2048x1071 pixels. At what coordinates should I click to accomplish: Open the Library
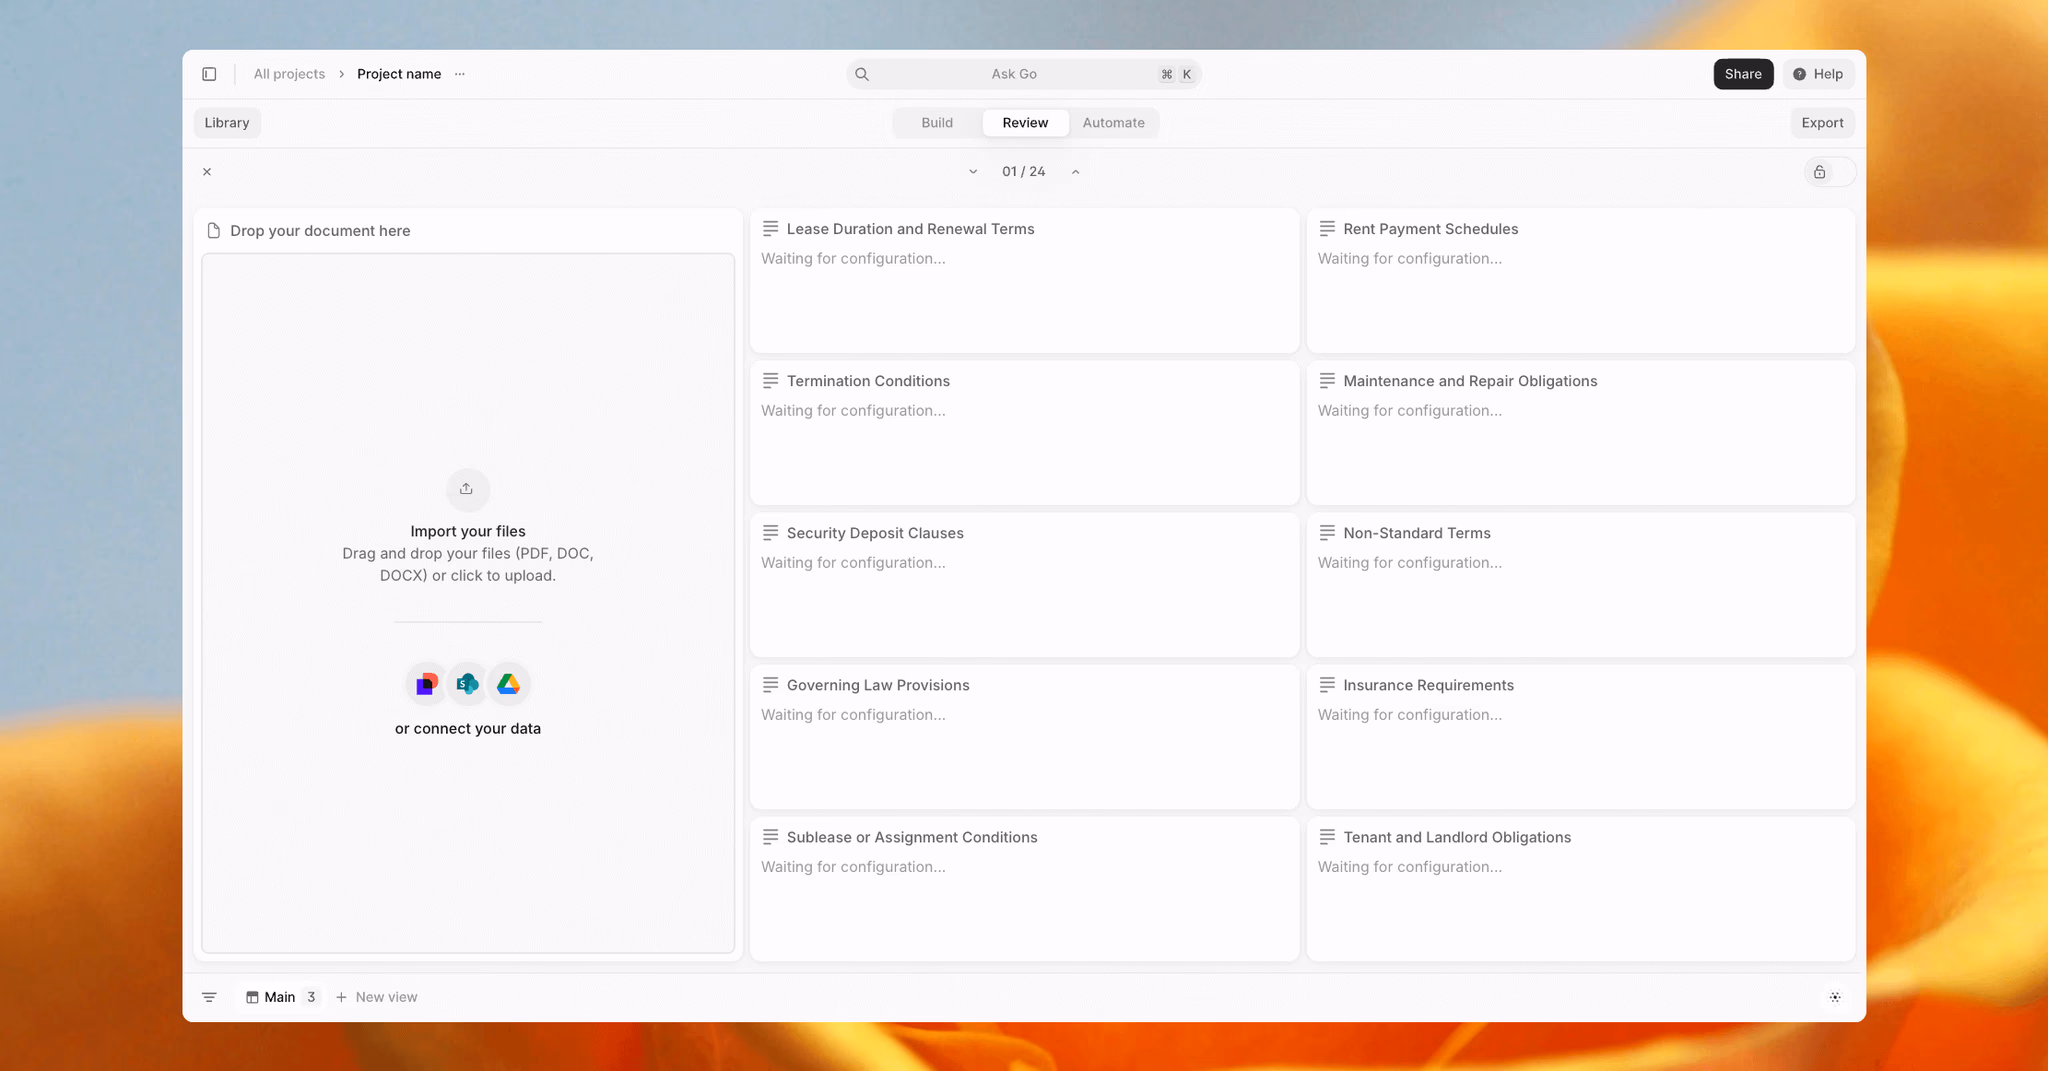(227, 123)
